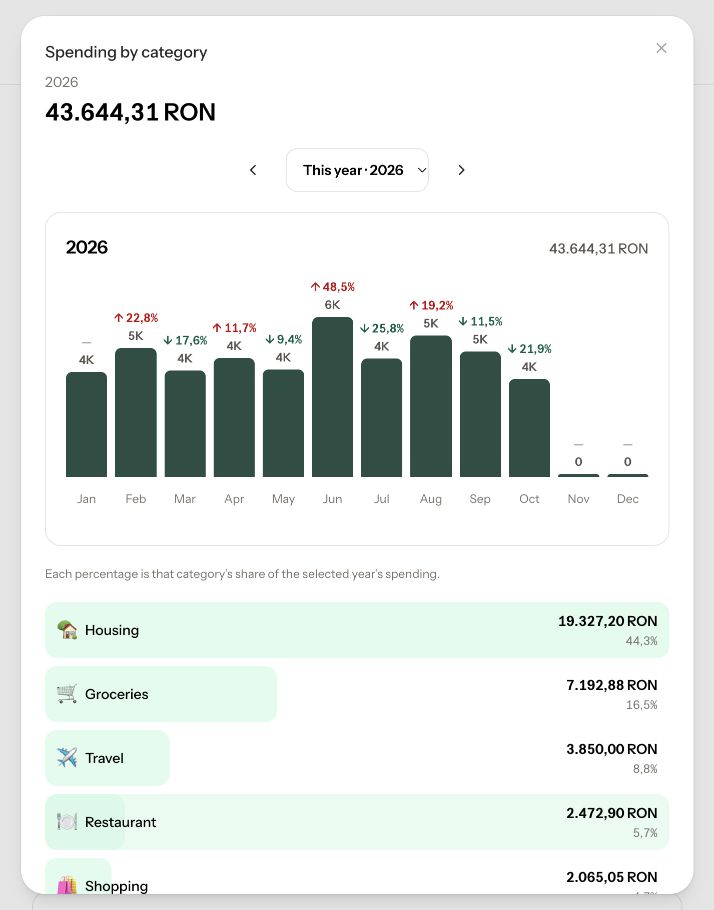Click the 48,5% increase label above June

[333, 287]
